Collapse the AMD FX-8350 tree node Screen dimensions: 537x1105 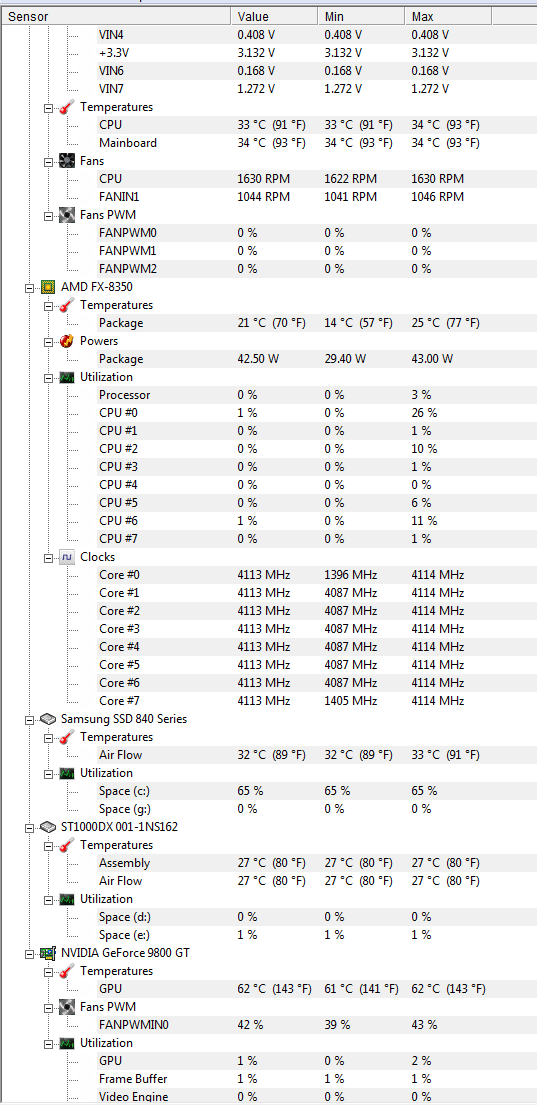29,288
